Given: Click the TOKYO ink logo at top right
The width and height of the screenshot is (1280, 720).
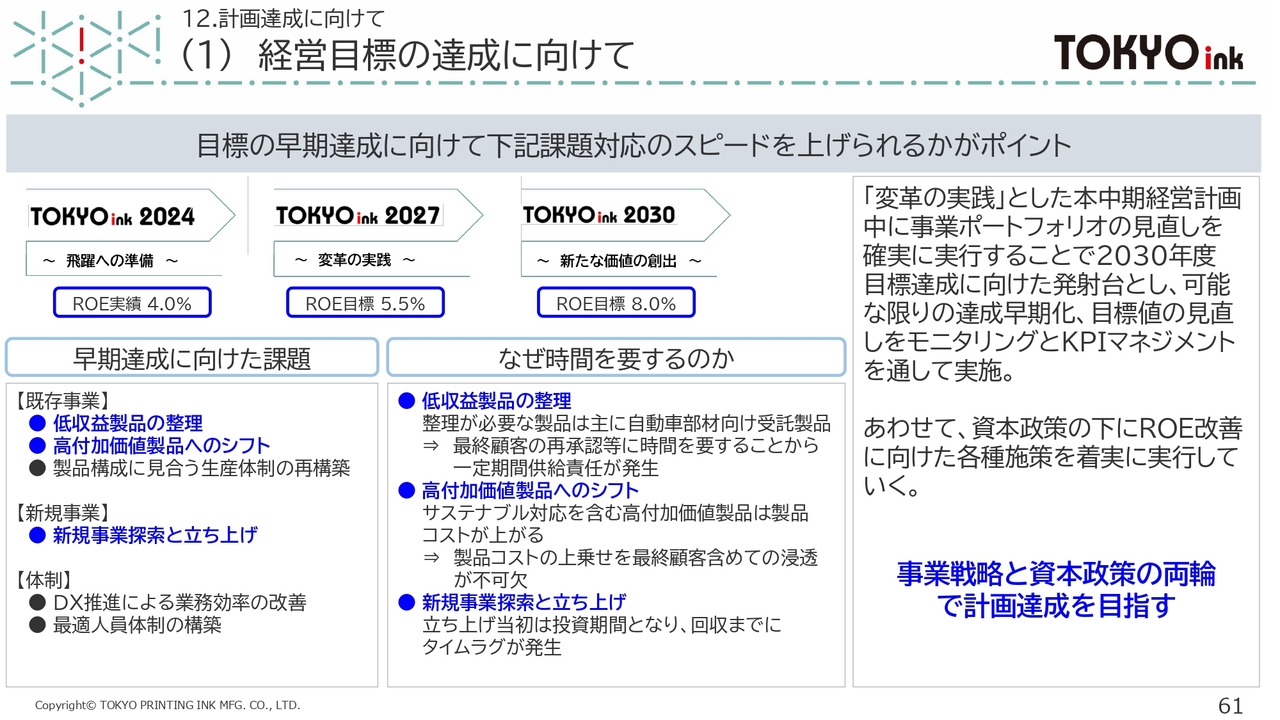Looking at the screenshot, I should [1150, 52].
